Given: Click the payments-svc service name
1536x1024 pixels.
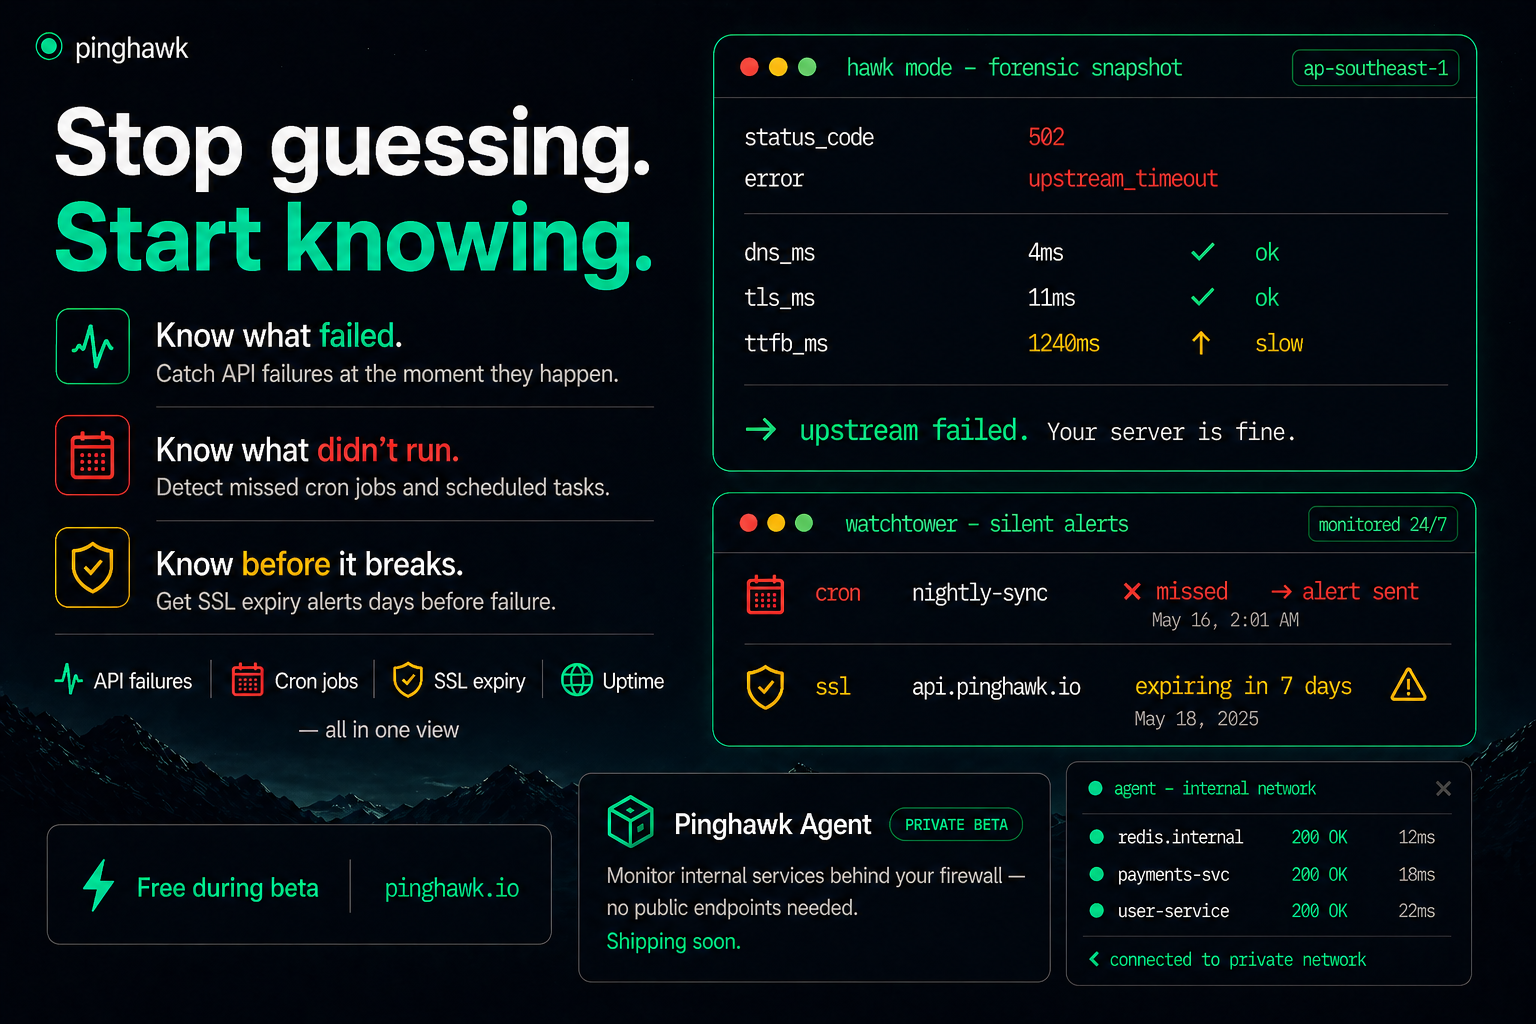Looking at the screenshot, I should pos(1173,874).
